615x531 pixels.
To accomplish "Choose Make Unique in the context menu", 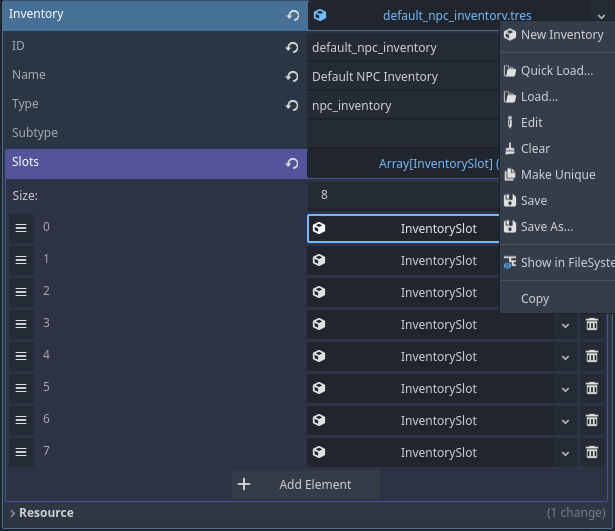I will coord(557,175).
